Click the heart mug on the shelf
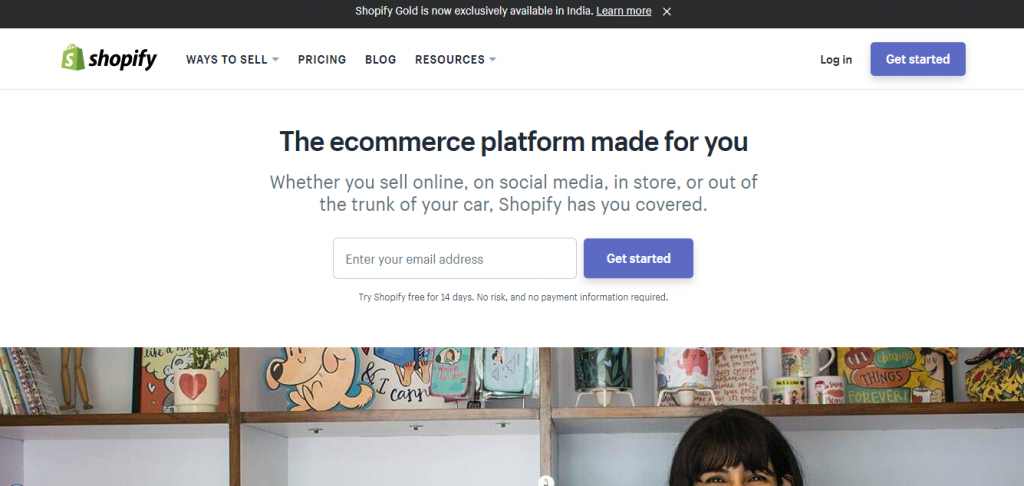Image resolution: width=1024 pixels, height=486 pixels. (196, 386)
